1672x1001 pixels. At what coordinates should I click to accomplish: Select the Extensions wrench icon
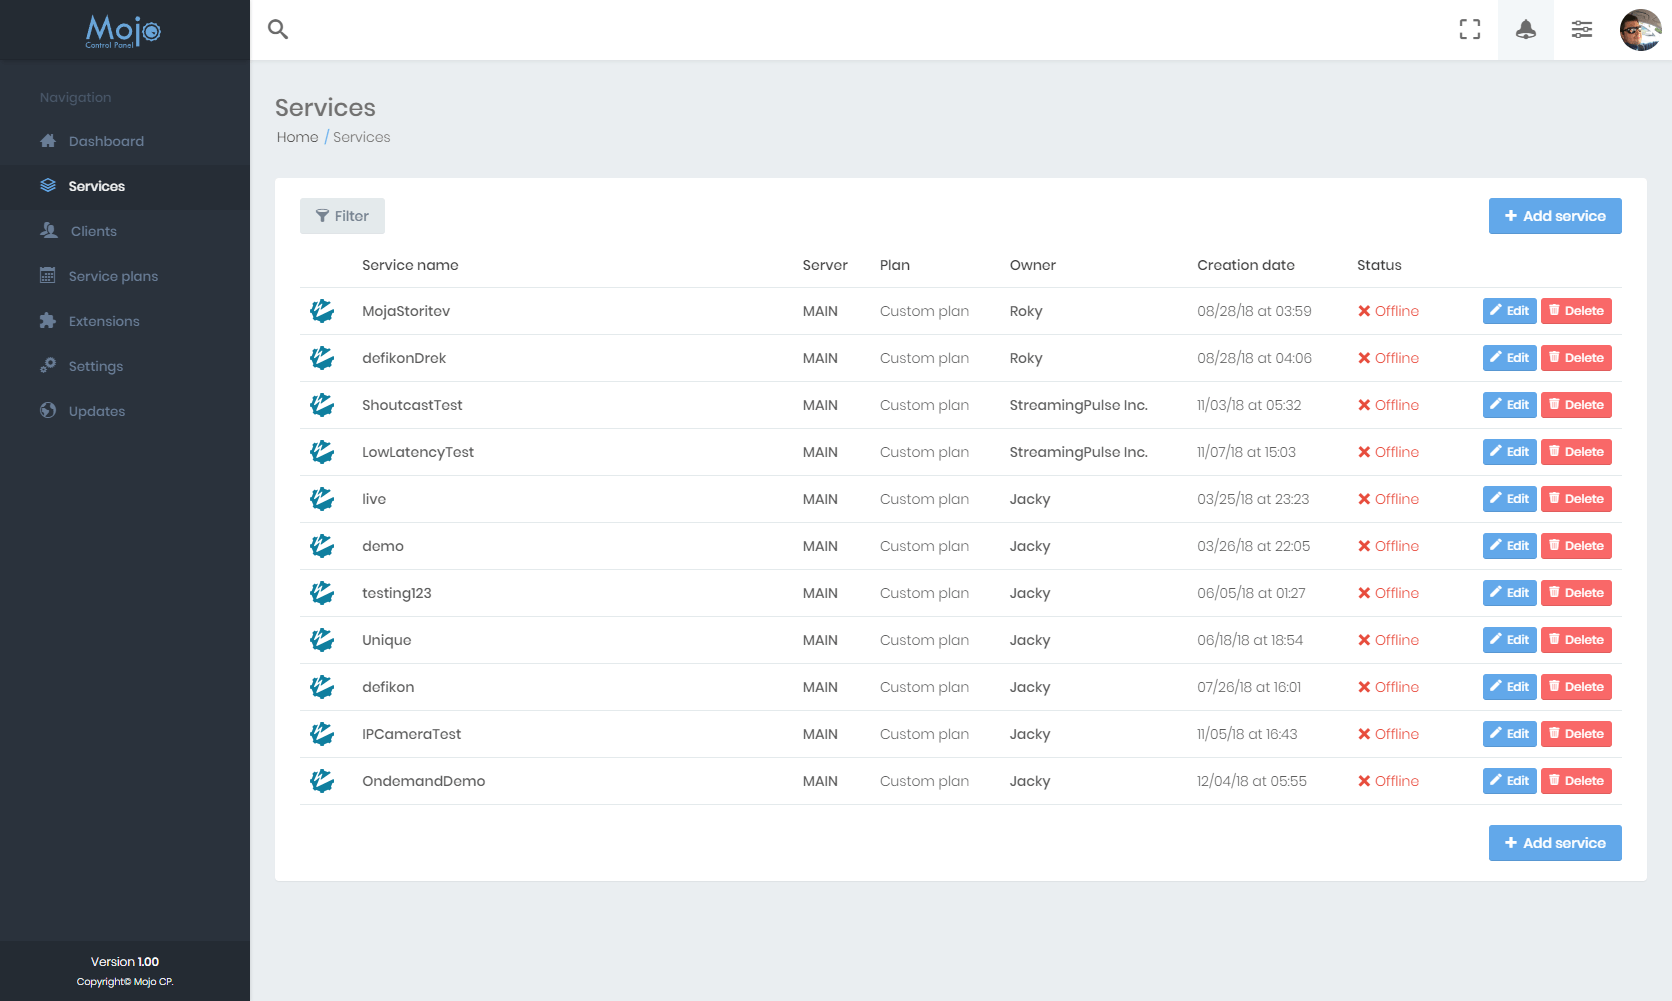point(47,320)
